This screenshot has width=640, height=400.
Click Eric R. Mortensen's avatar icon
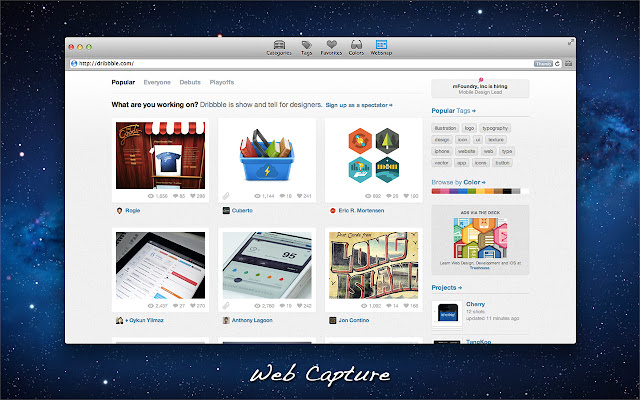[x=332, y=211]
